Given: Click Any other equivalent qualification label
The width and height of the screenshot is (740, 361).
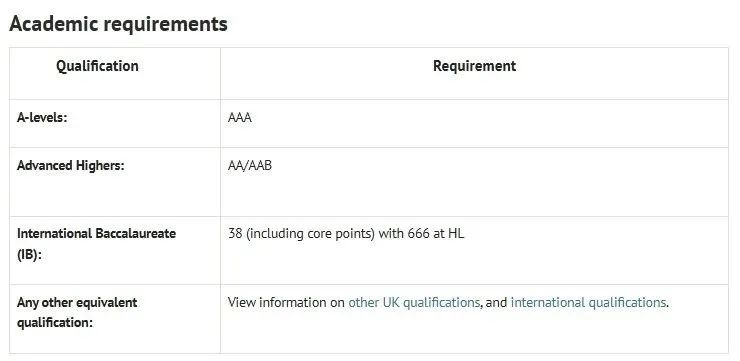Looking at the screenshot, I should 77,312.
